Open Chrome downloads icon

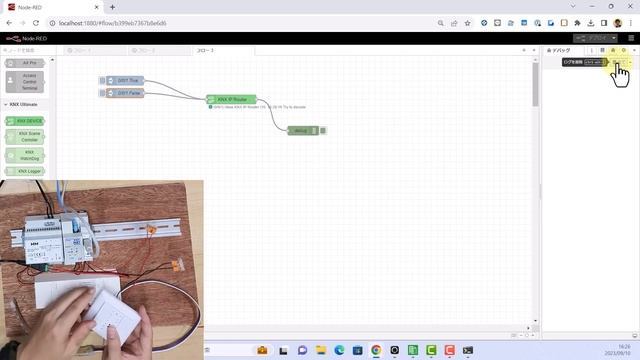point(591,23)
